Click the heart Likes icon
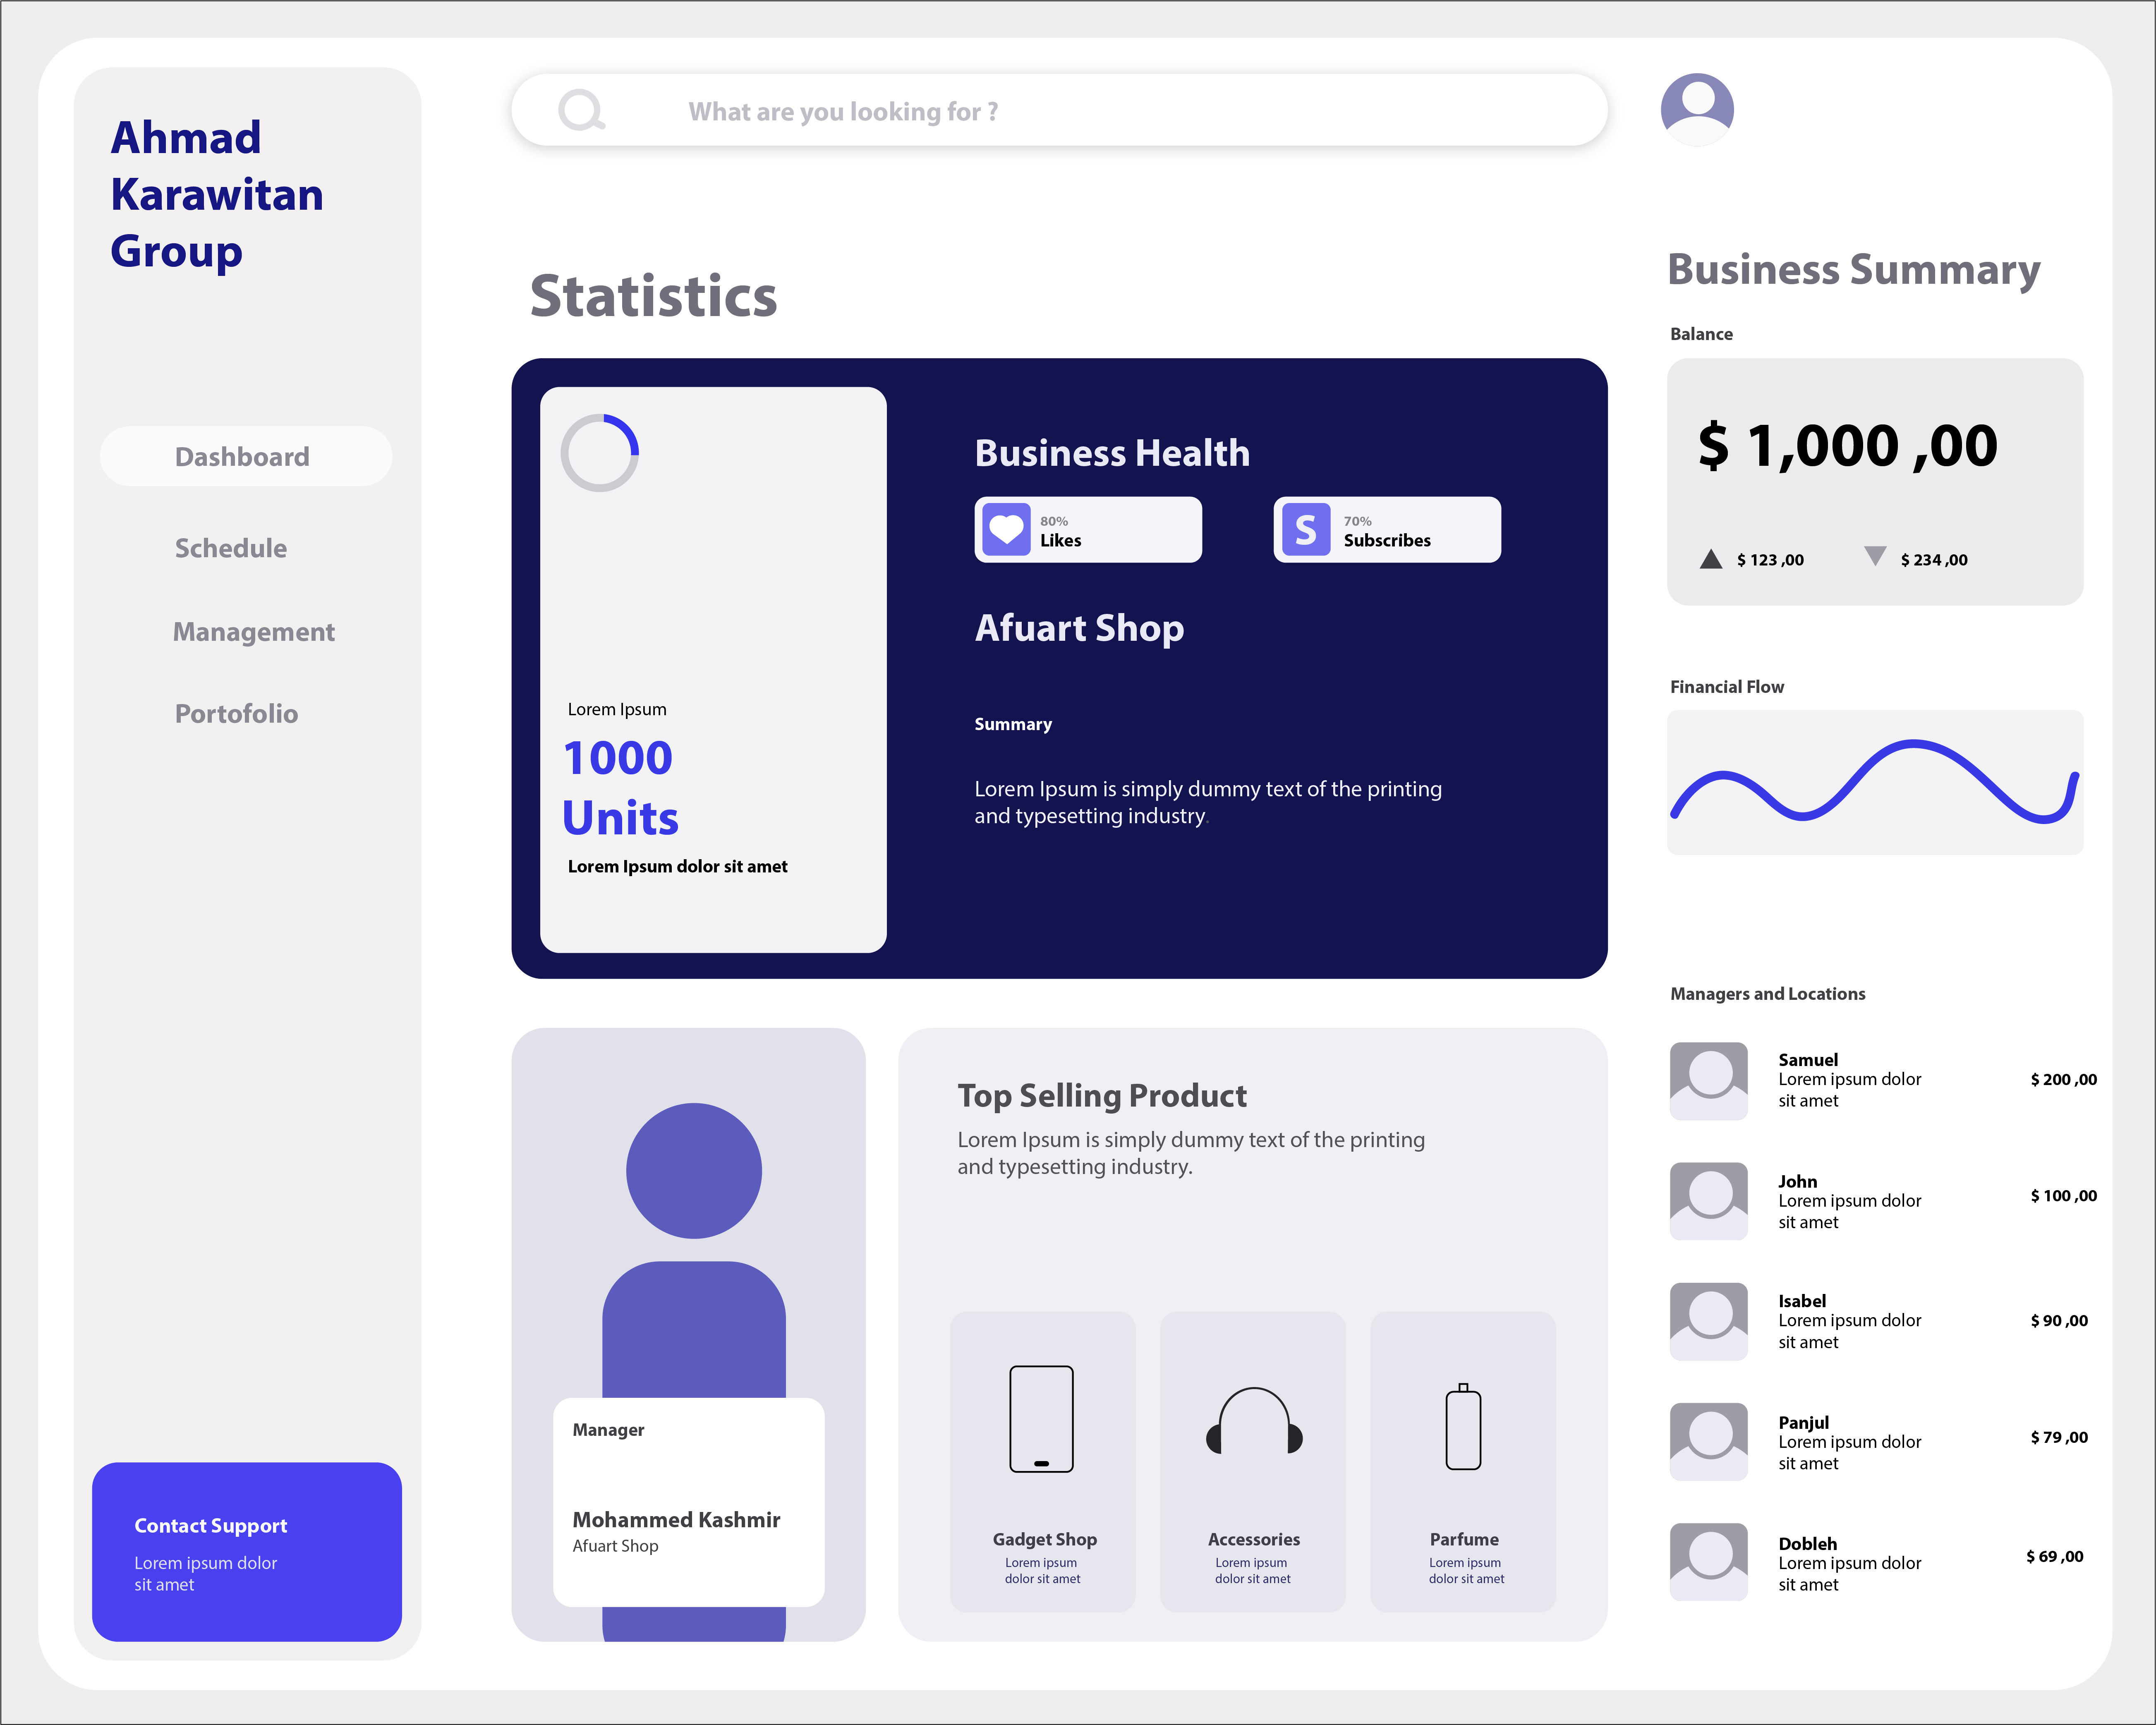The image size is (2156, 1725). pos(1006,530)
